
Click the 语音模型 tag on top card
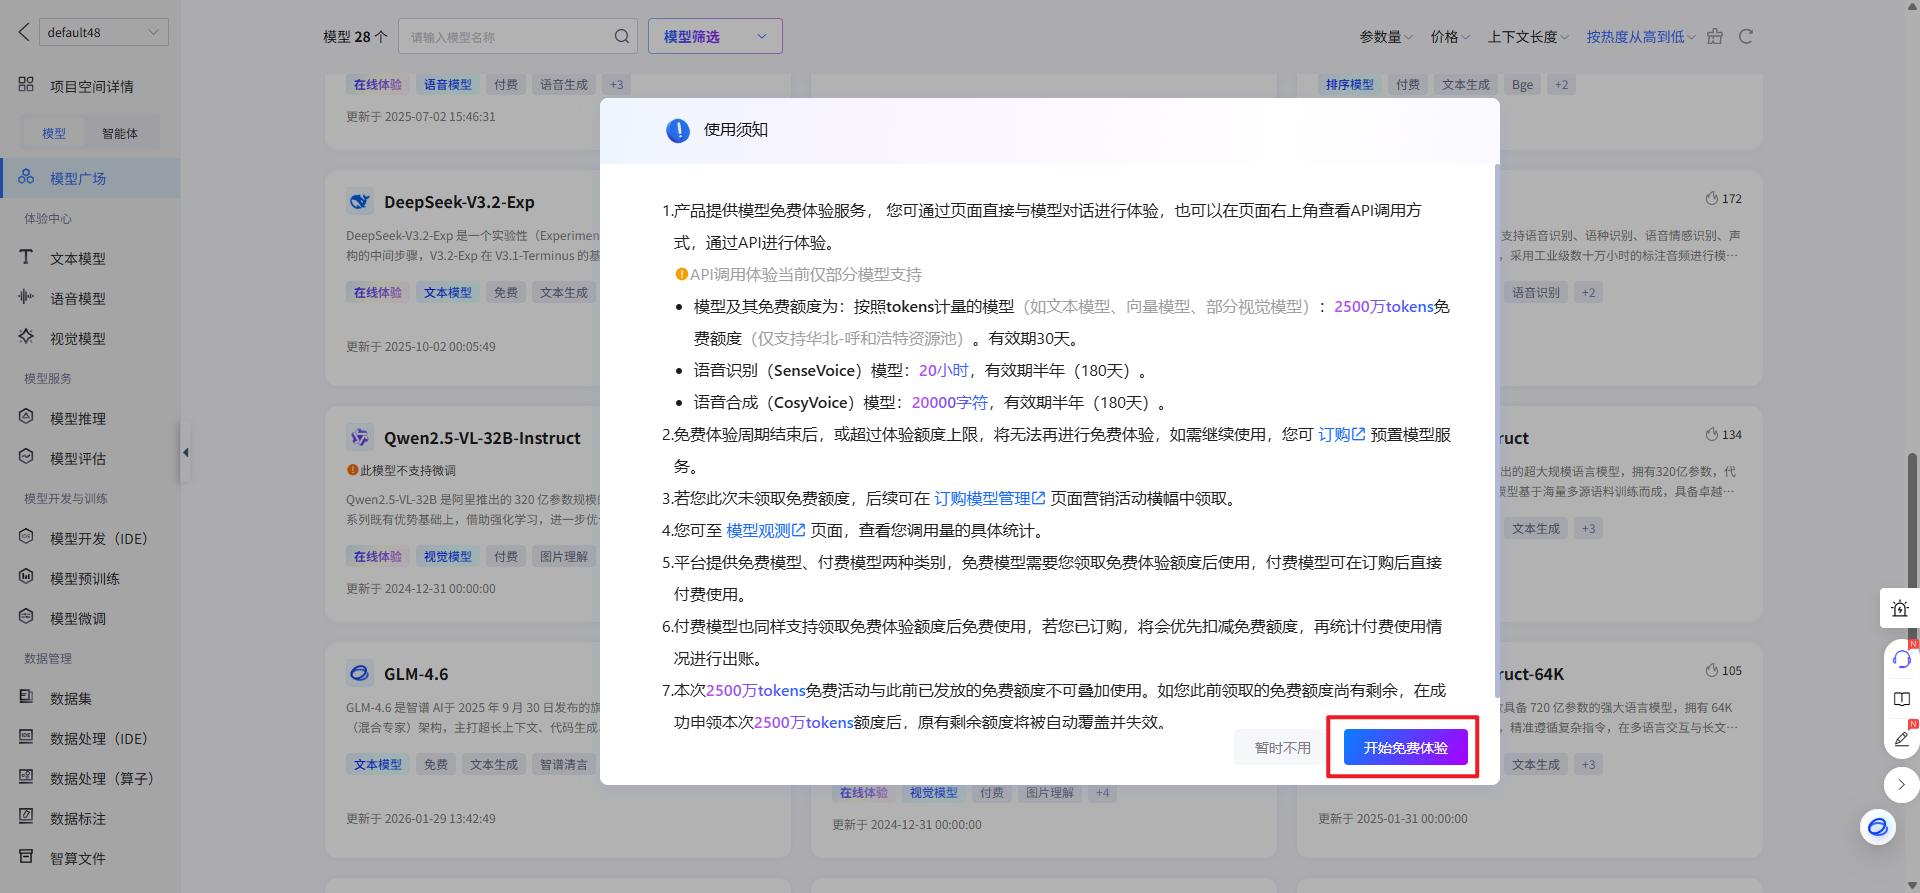pos(447,85)
